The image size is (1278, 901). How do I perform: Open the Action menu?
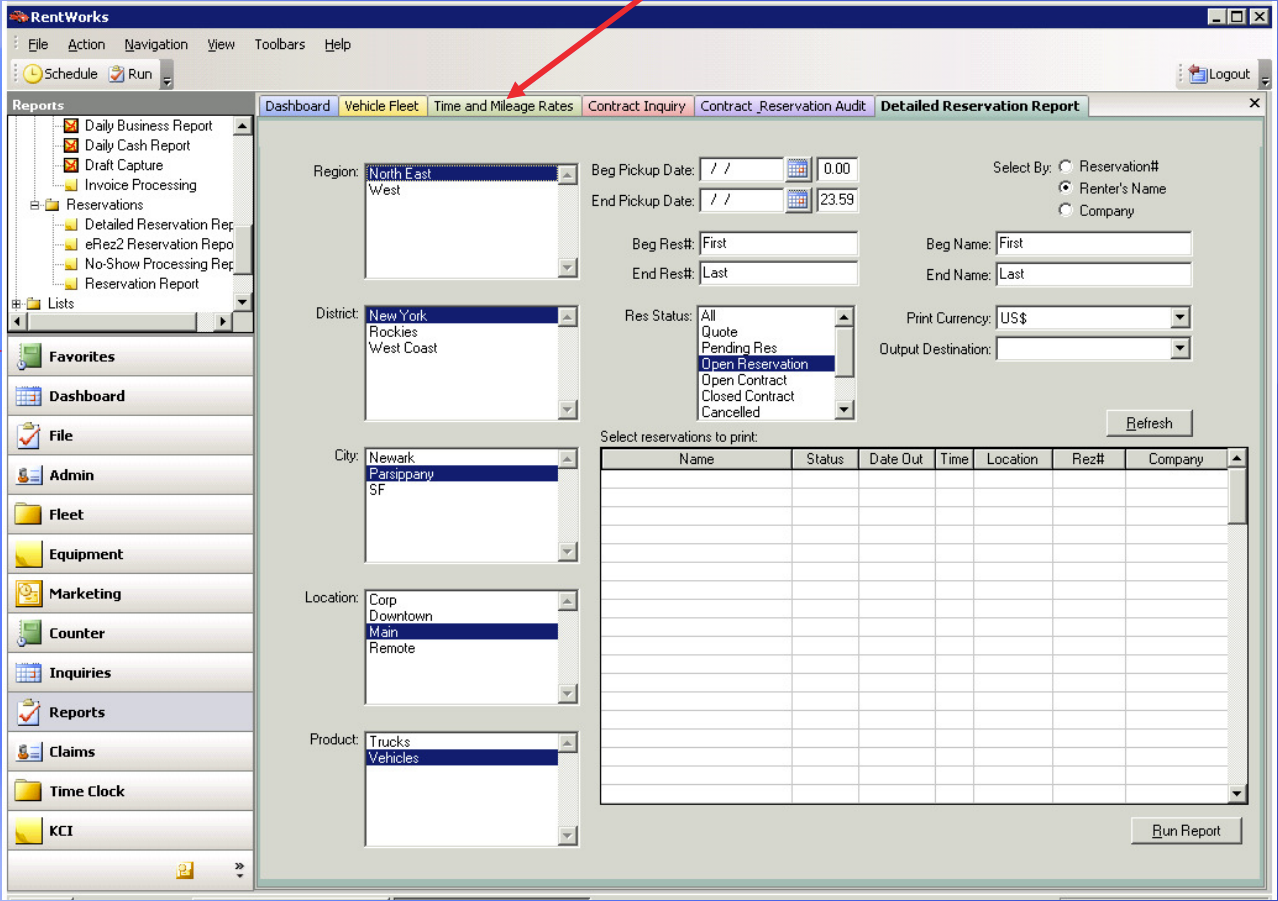click(86, 44)
